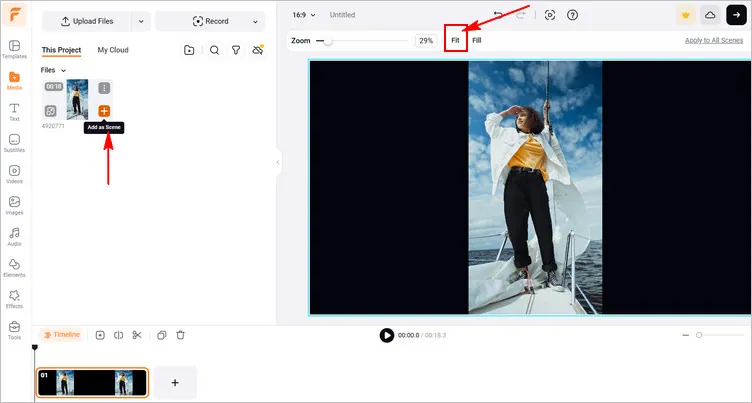Viewport: 752px width, 403px height.
Task: Expand Record dropdown arrow
Action: [x=255, y=22]
